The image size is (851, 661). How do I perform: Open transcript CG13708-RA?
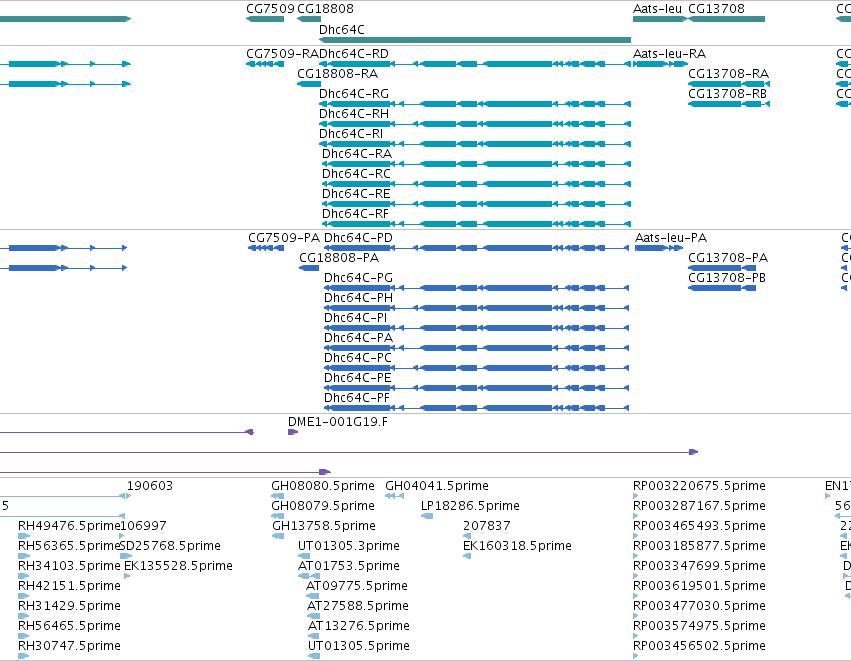728,74
